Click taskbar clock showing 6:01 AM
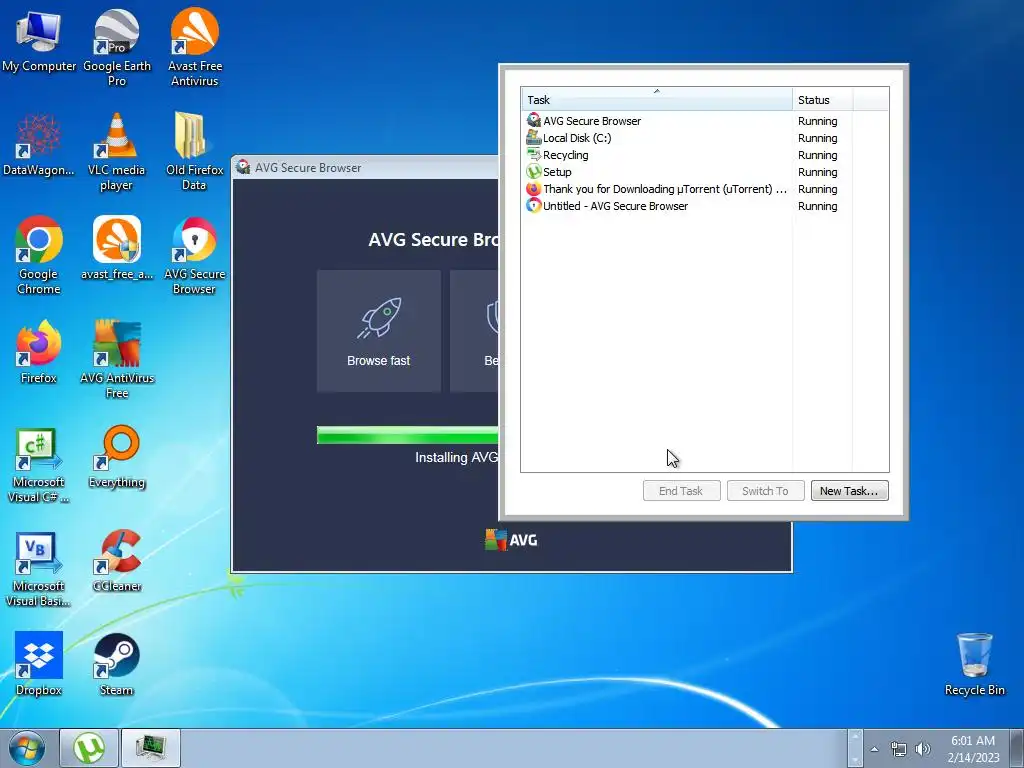Screen dimensions: 1024x768 (973, 749)
